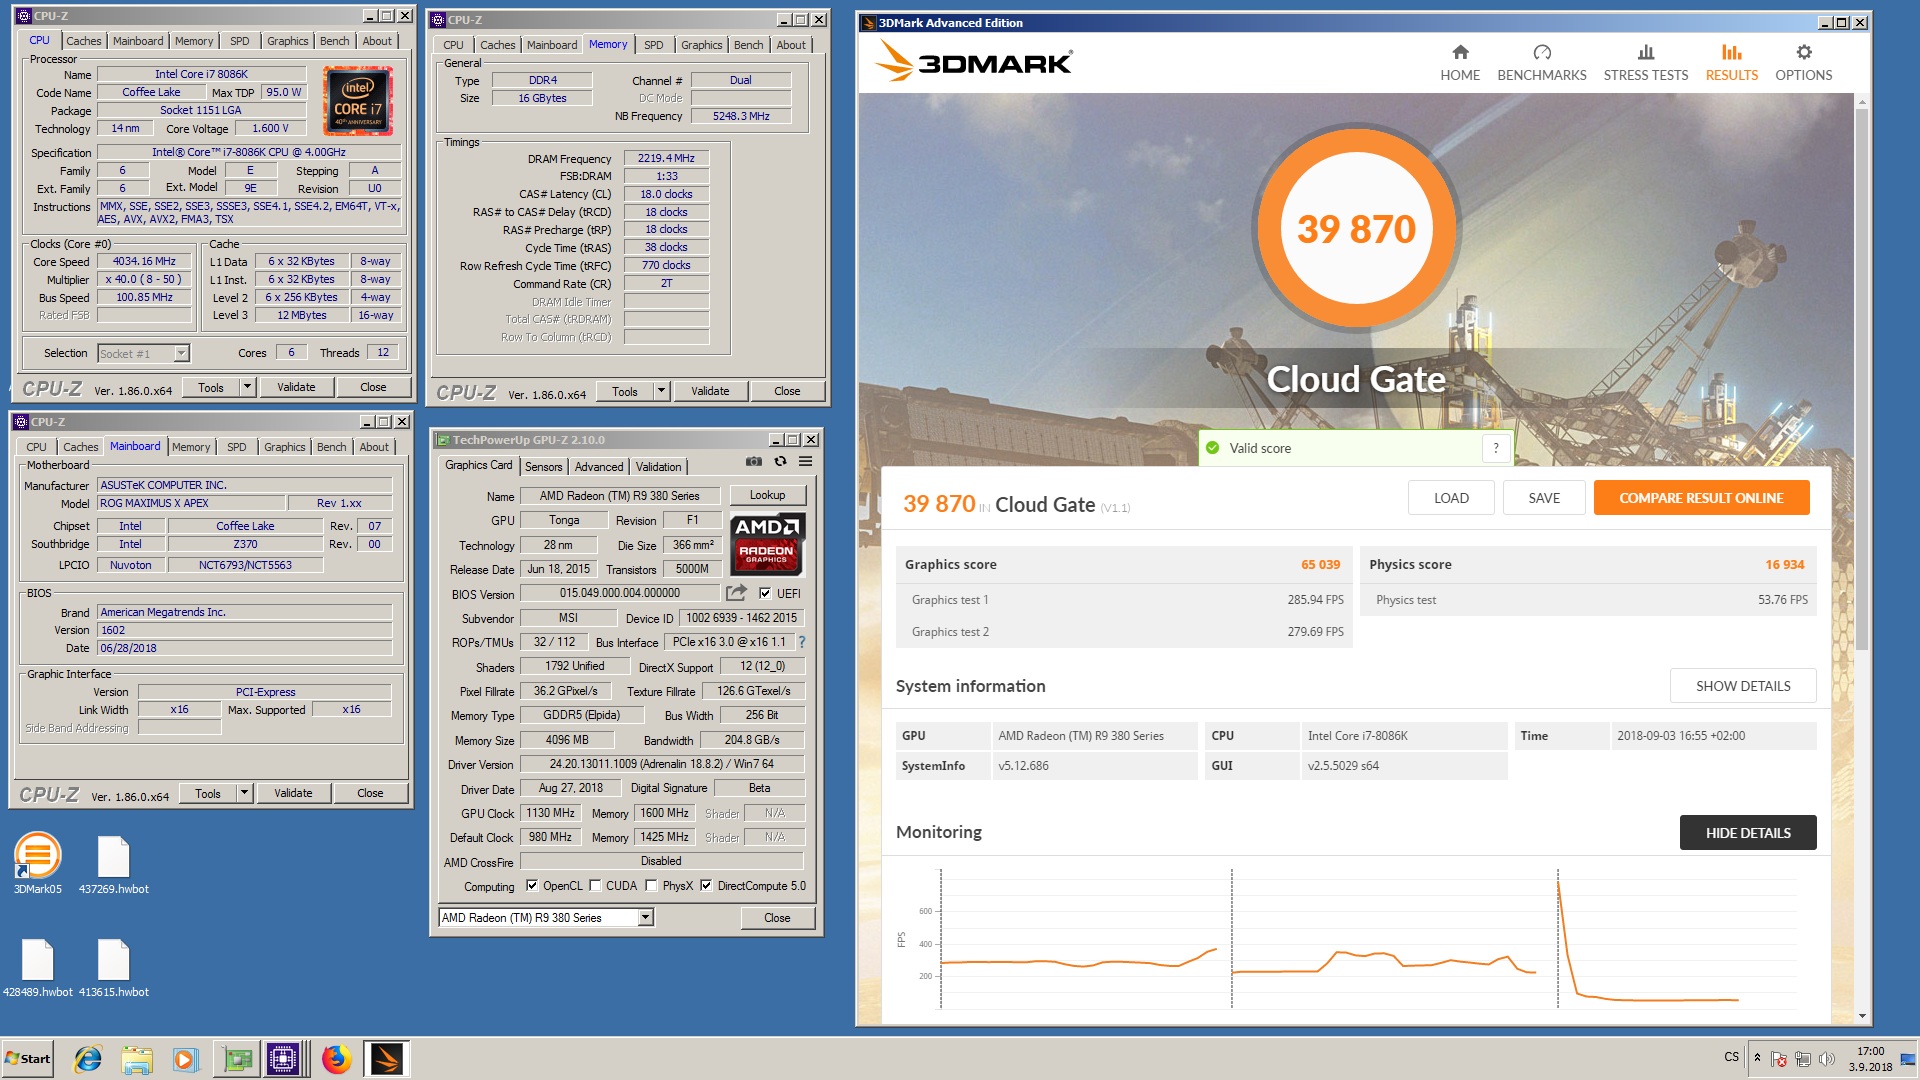Click the CS language indicator in taskbar
1920x1080 pixels.
(1731, 1057)
